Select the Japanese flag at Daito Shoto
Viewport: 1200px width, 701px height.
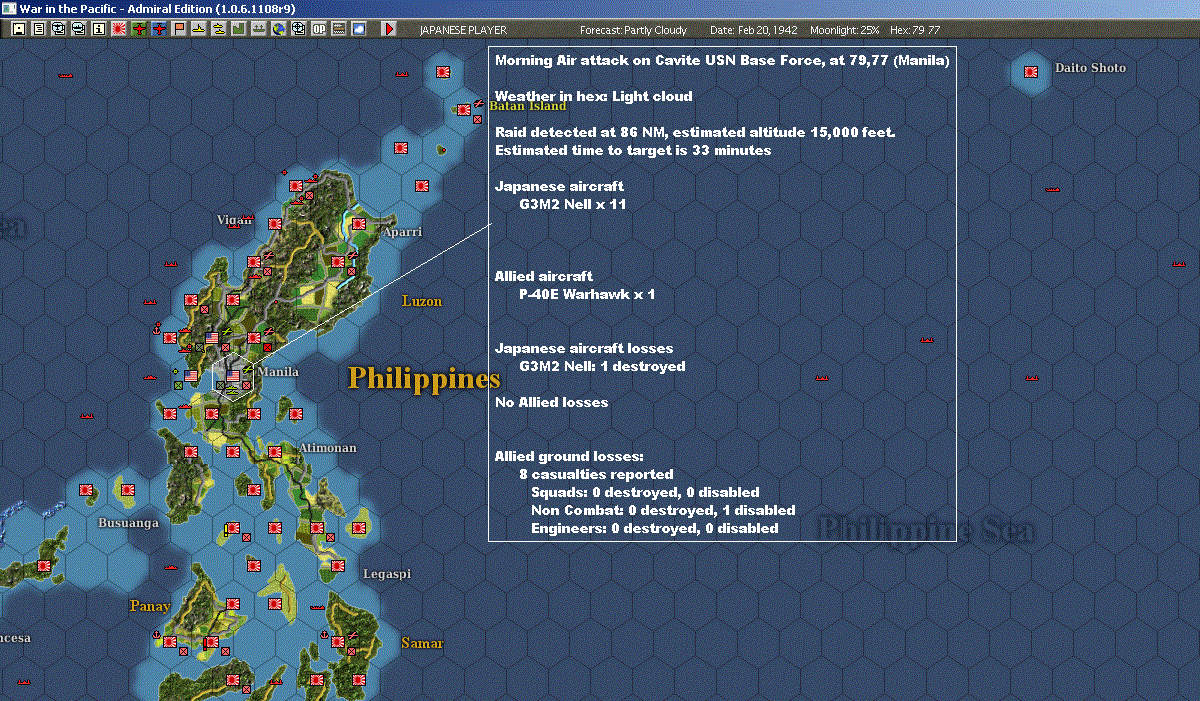1031,71
